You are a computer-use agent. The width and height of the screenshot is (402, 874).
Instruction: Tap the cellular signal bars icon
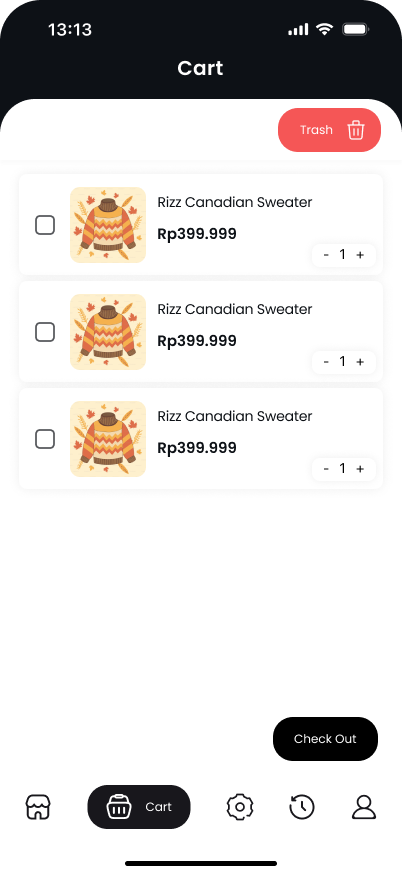(x=298, y=30)
